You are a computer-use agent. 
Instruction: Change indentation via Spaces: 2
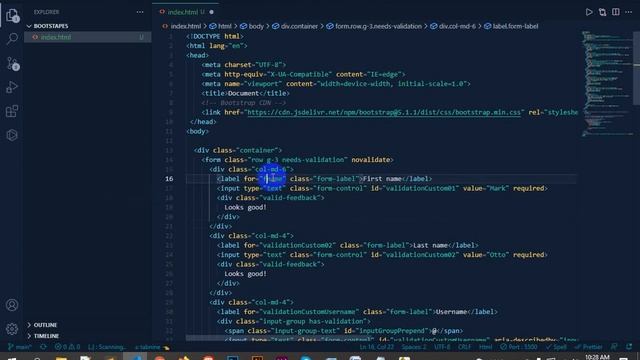pyautogui.click(x=413, y=347)
